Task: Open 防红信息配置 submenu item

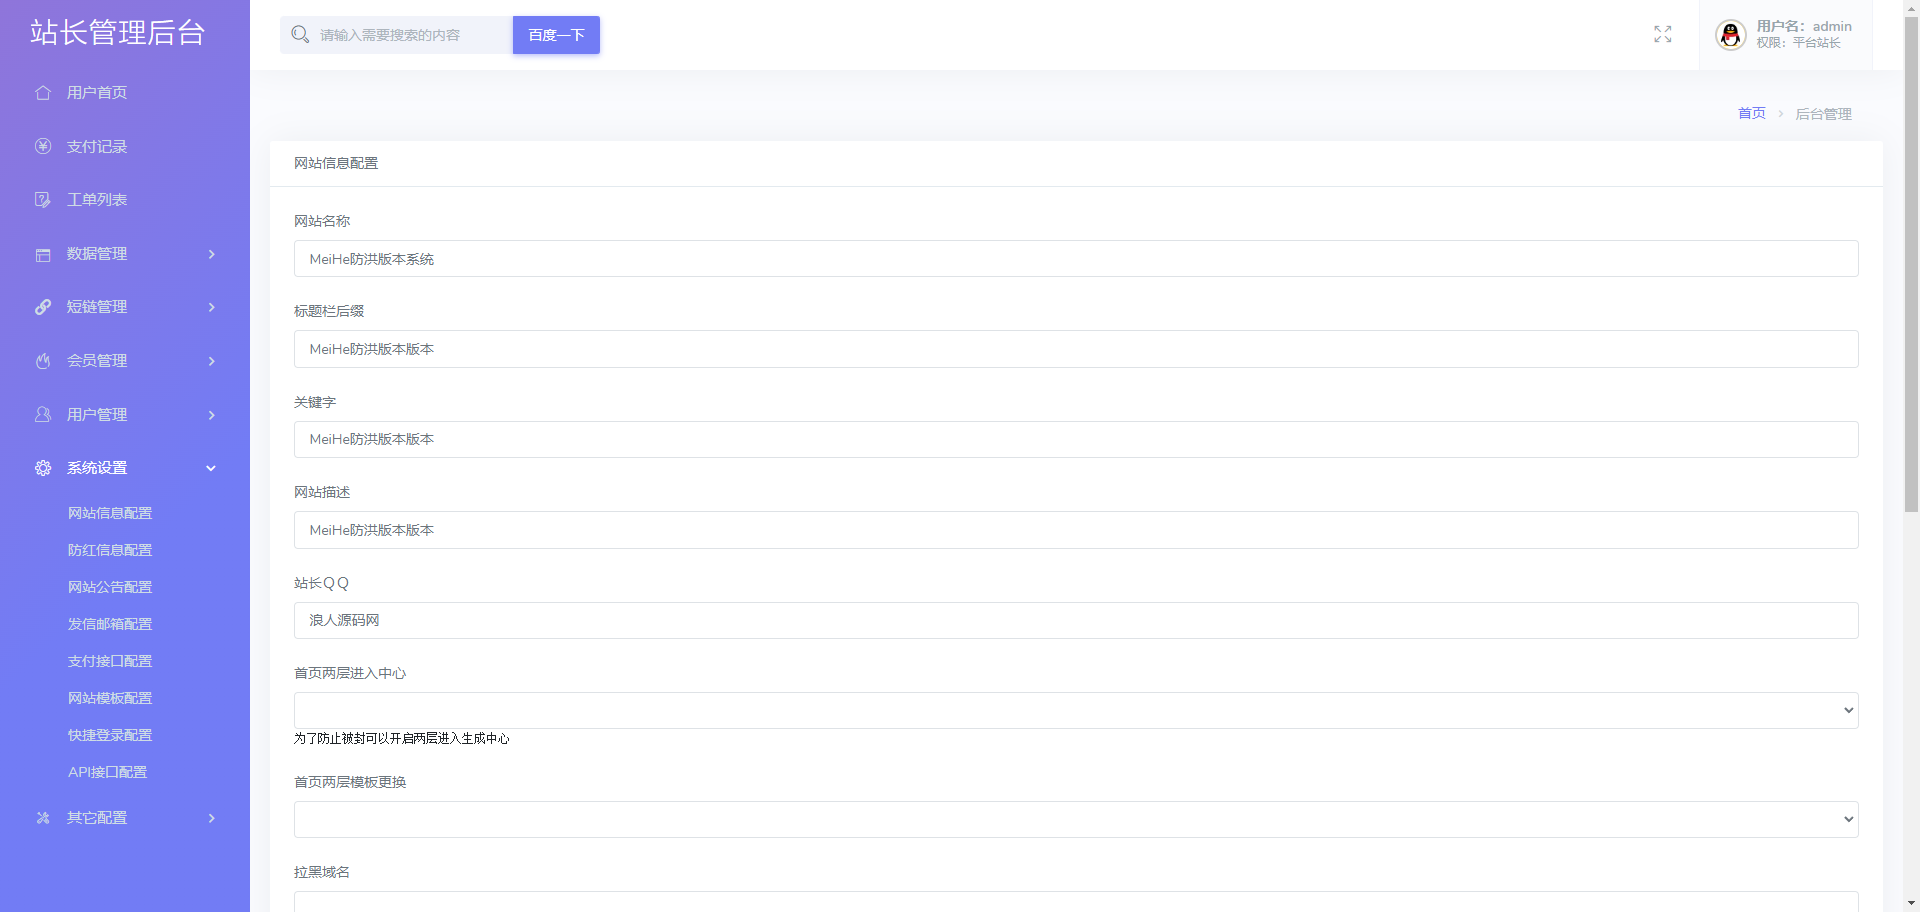Action: click(x=110, y=550)
